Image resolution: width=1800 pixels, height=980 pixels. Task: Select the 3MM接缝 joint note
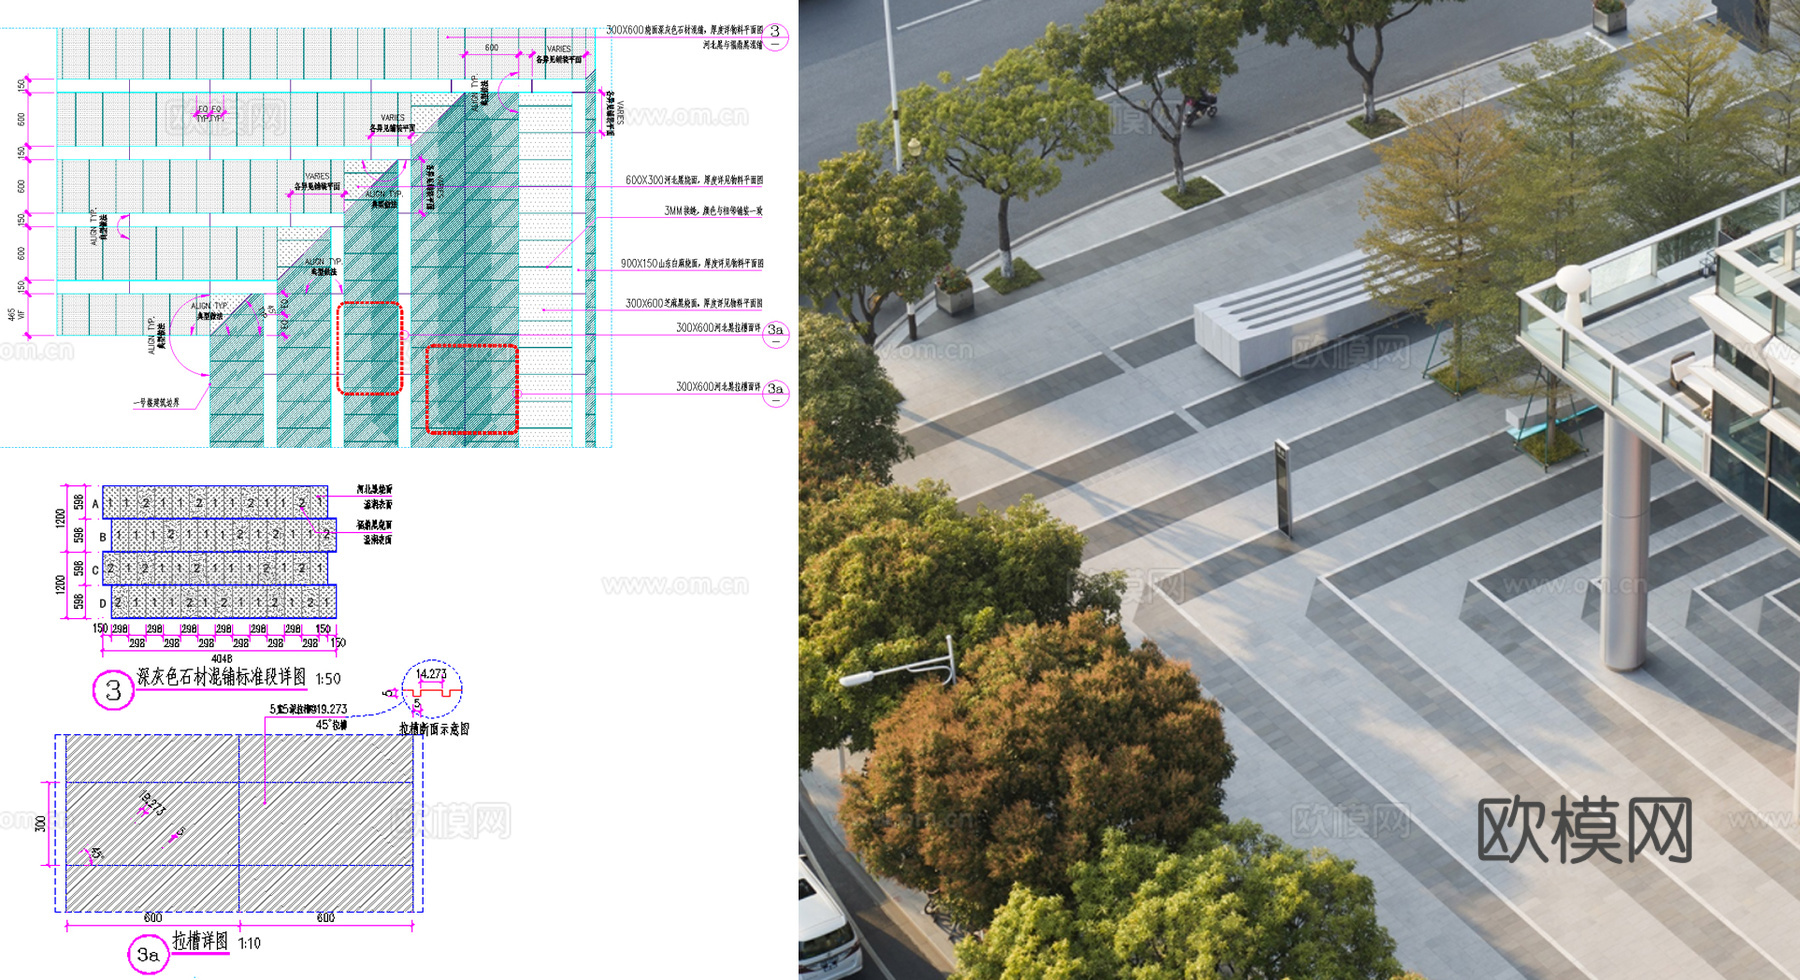713,211
